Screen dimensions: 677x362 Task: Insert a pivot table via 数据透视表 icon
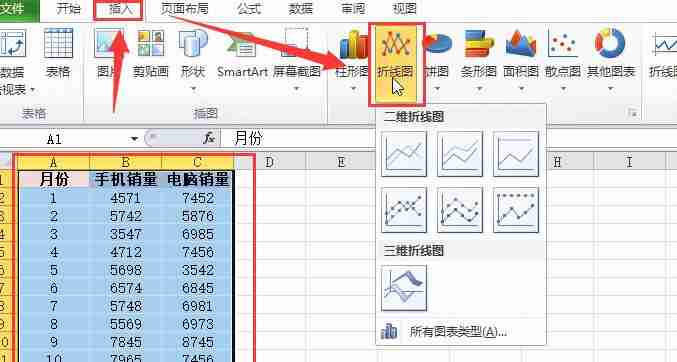13,43
